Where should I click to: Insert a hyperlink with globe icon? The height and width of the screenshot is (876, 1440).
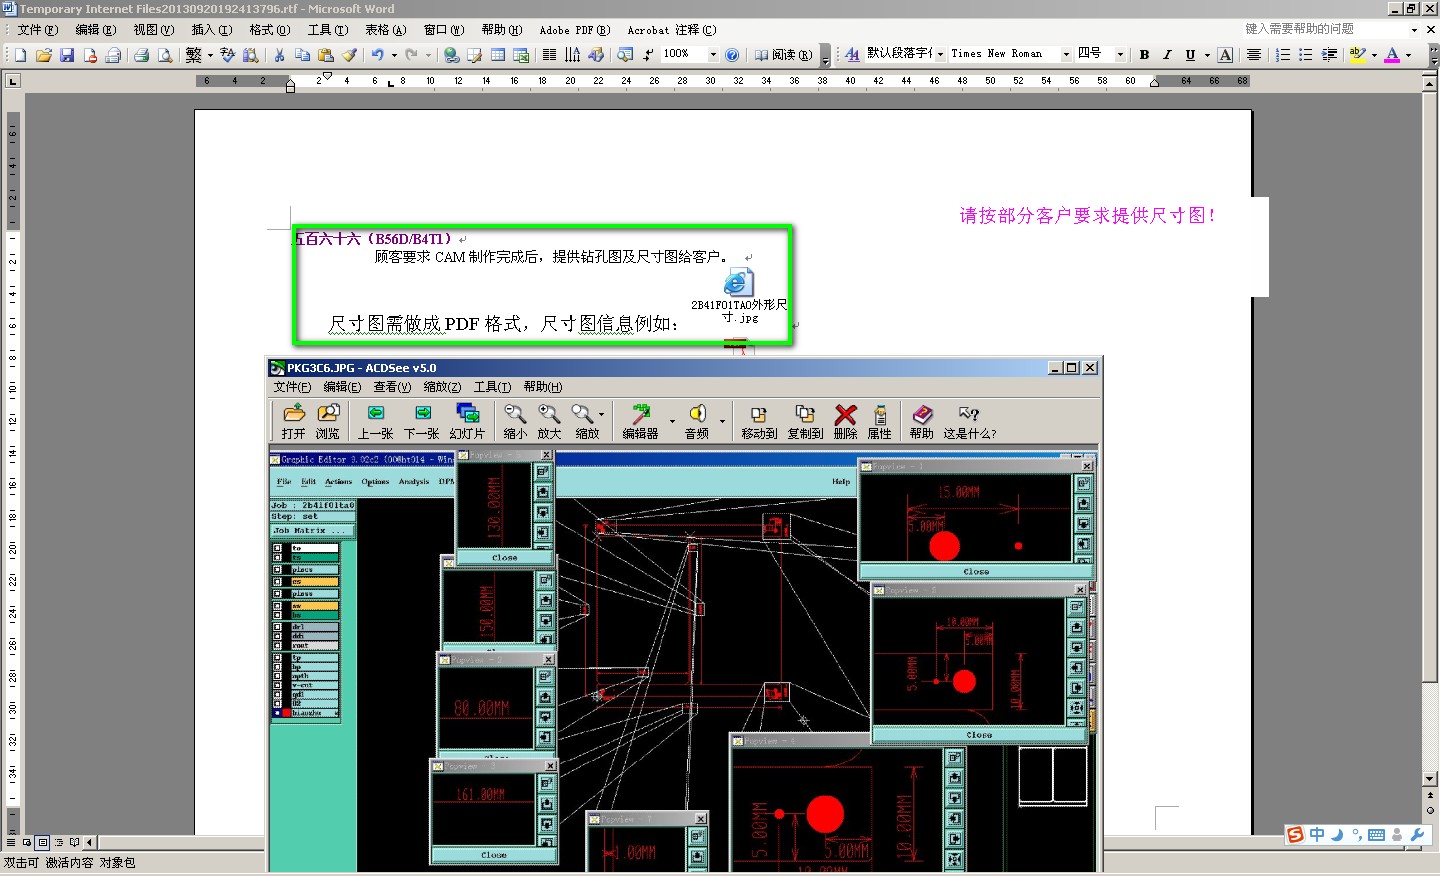point(452,55)
